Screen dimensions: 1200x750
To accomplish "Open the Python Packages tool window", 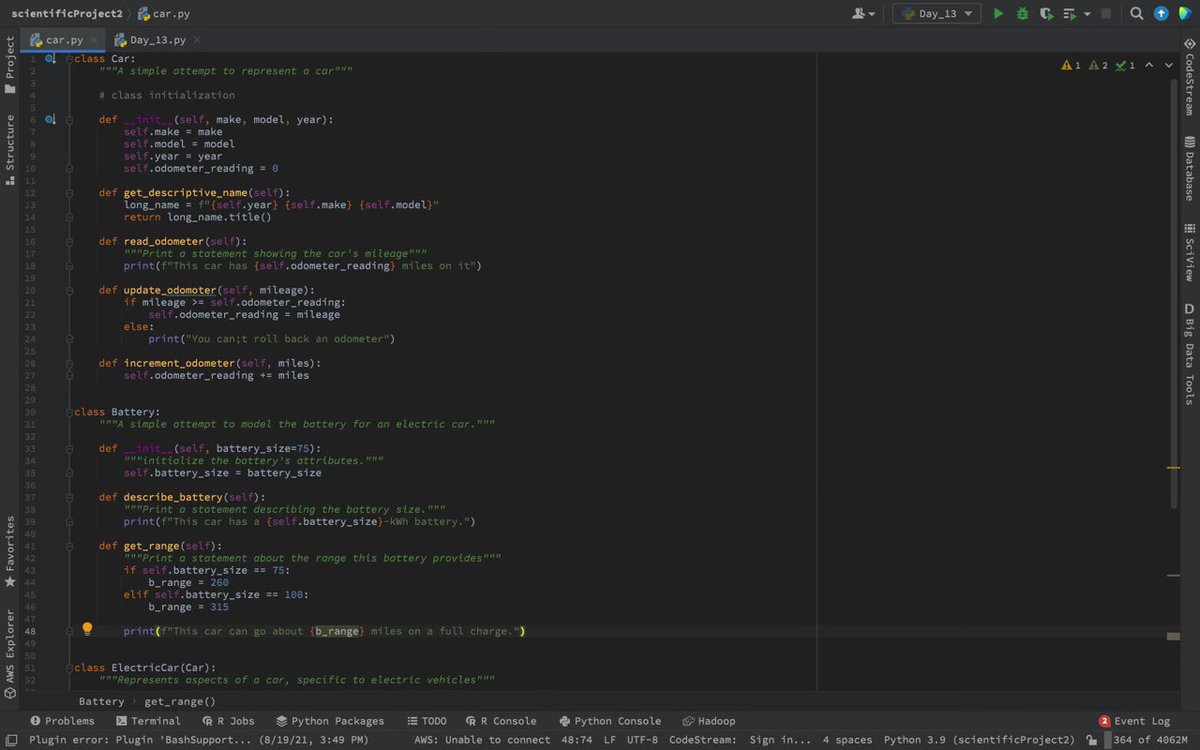I will click(x=330, y=721).
